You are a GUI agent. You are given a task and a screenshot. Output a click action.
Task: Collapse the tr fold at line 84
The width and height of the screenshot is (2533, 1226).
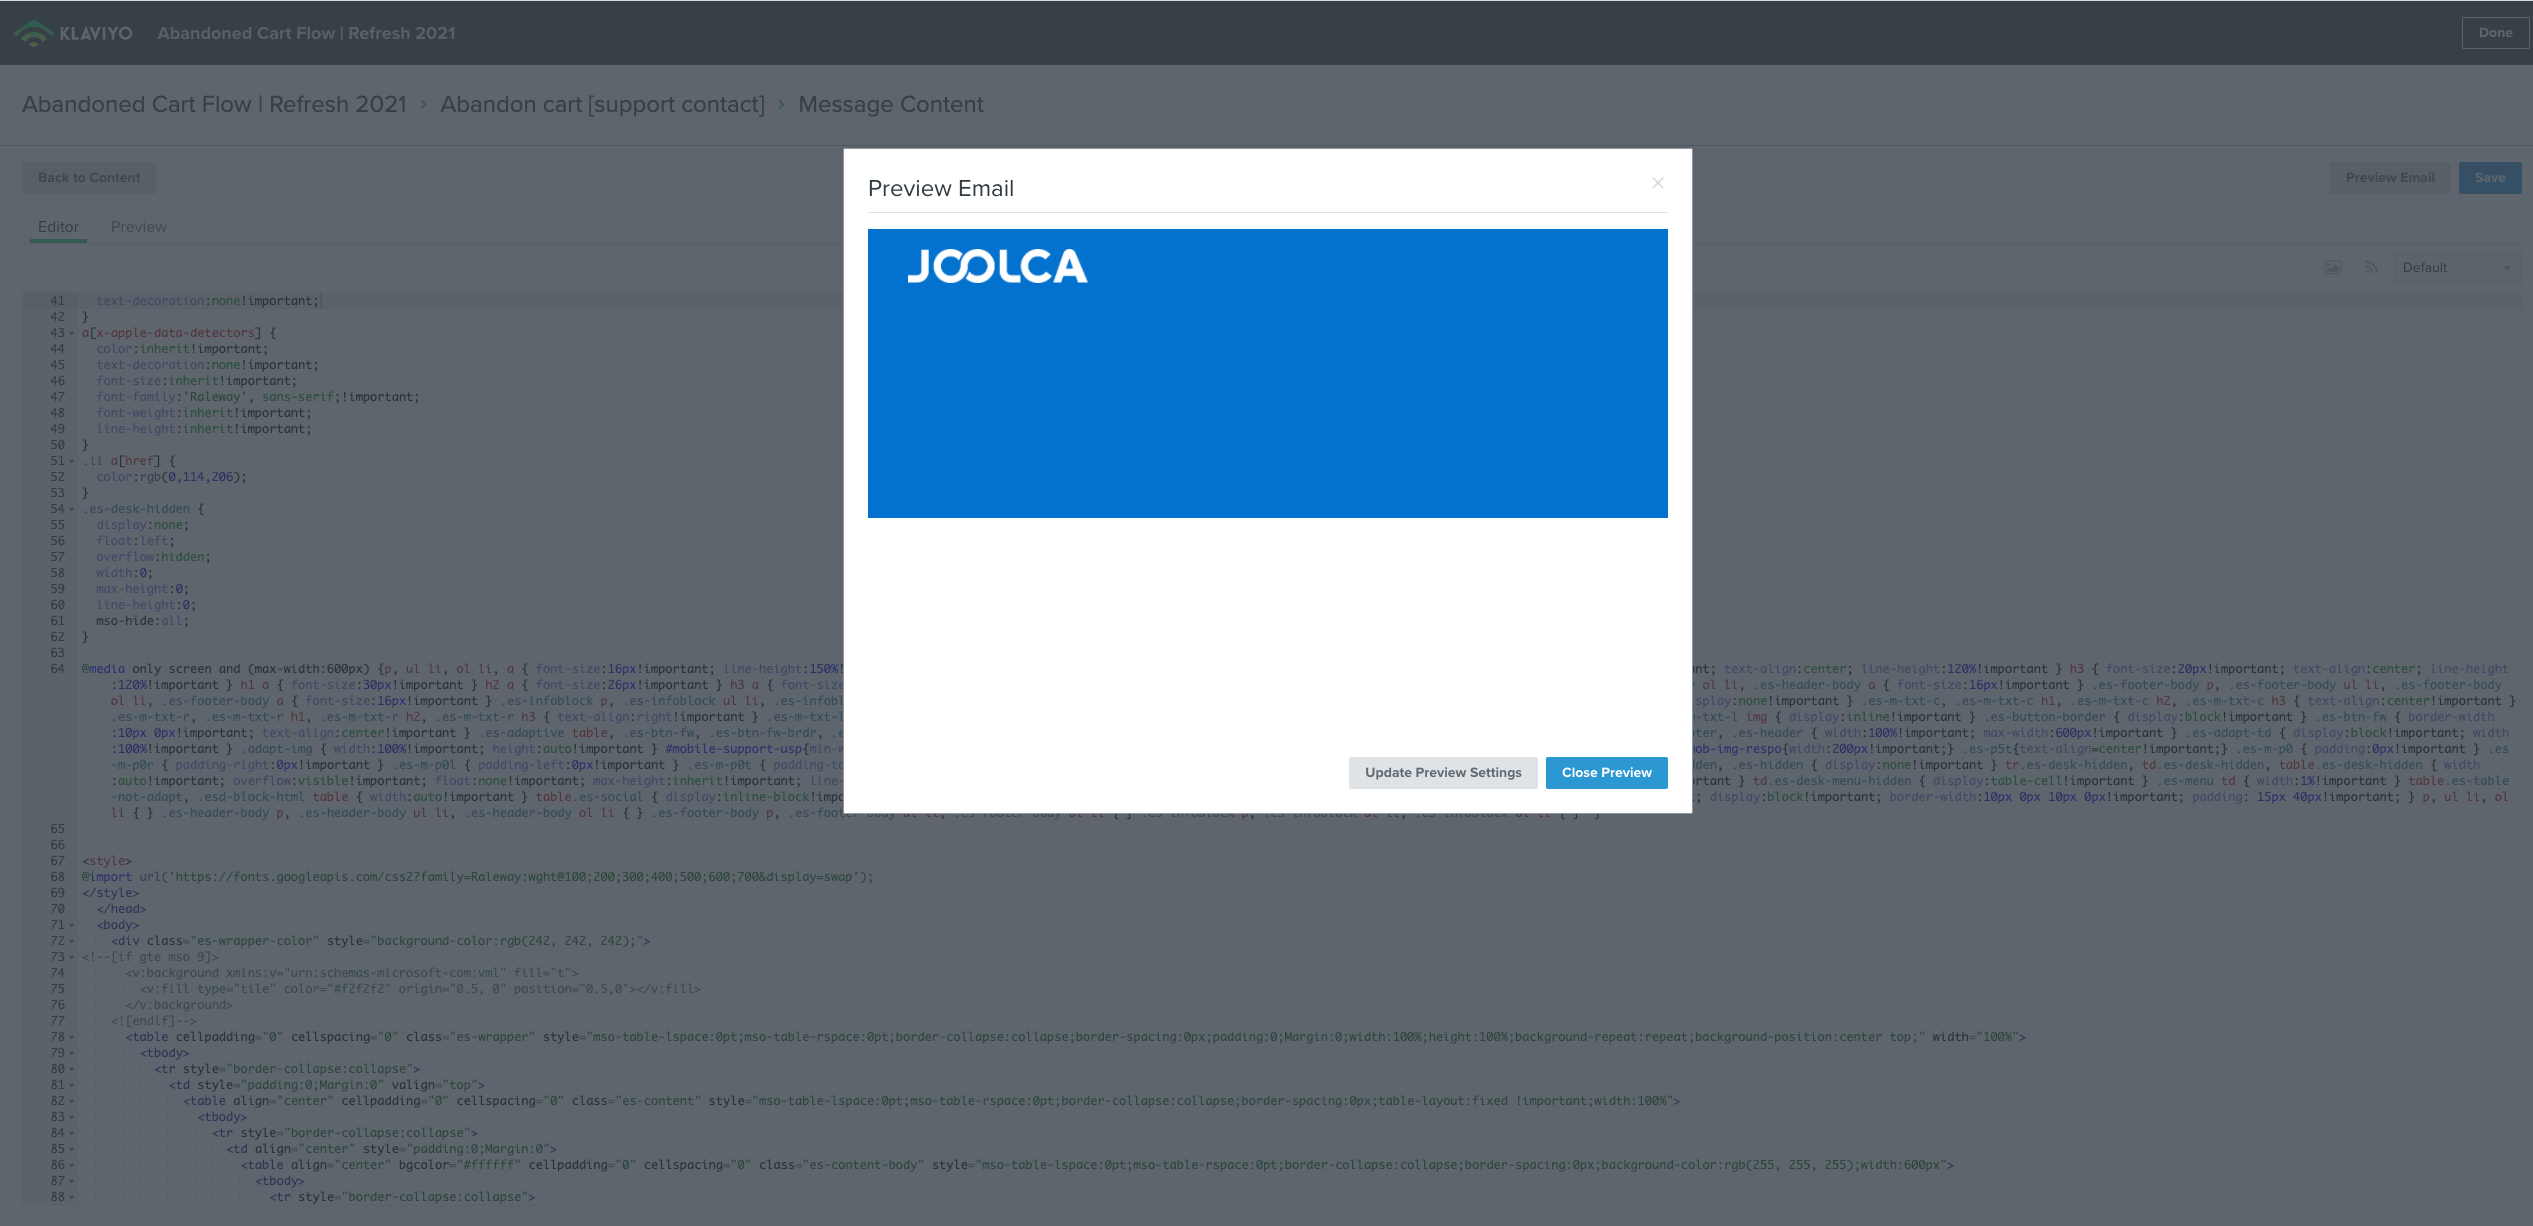[71, 1133]
